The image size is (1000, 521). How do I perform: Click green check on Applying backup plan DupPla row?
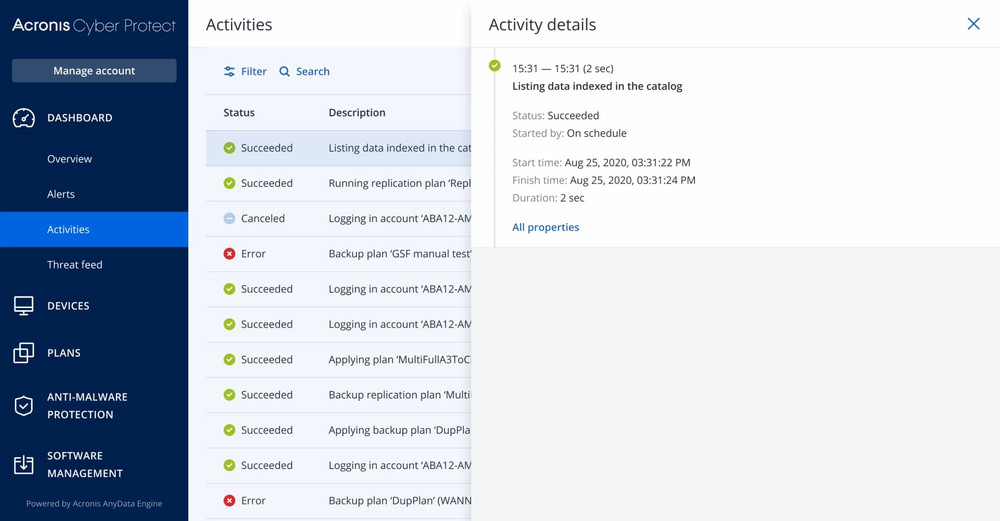tap(230, 430)
